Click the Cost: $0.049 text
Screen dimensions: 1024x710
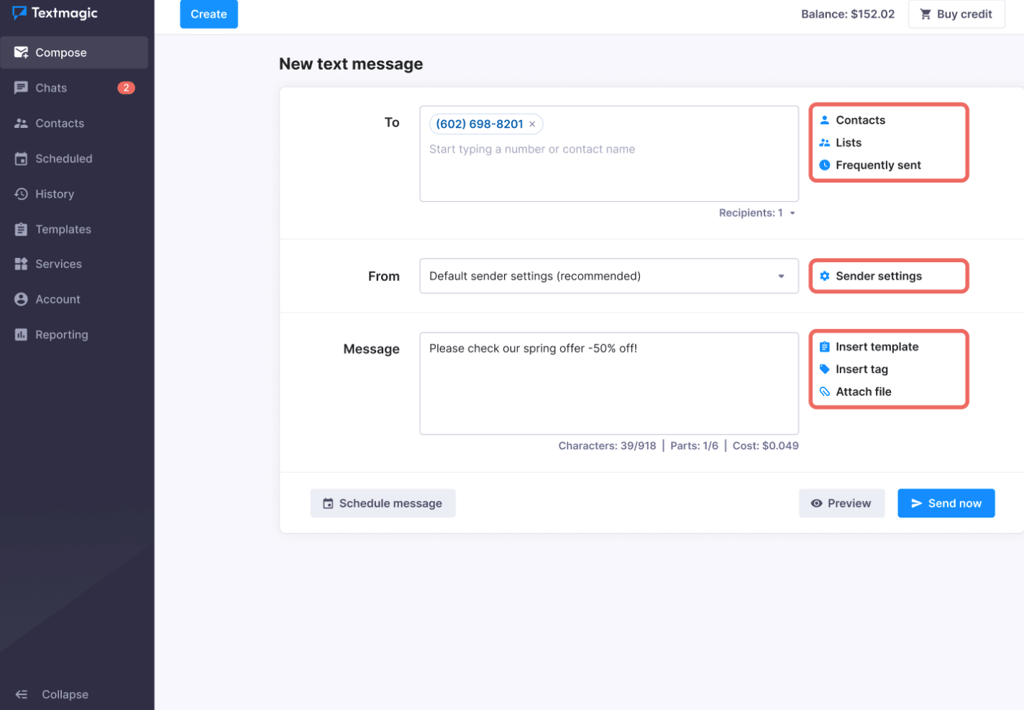tap(765, 446)
